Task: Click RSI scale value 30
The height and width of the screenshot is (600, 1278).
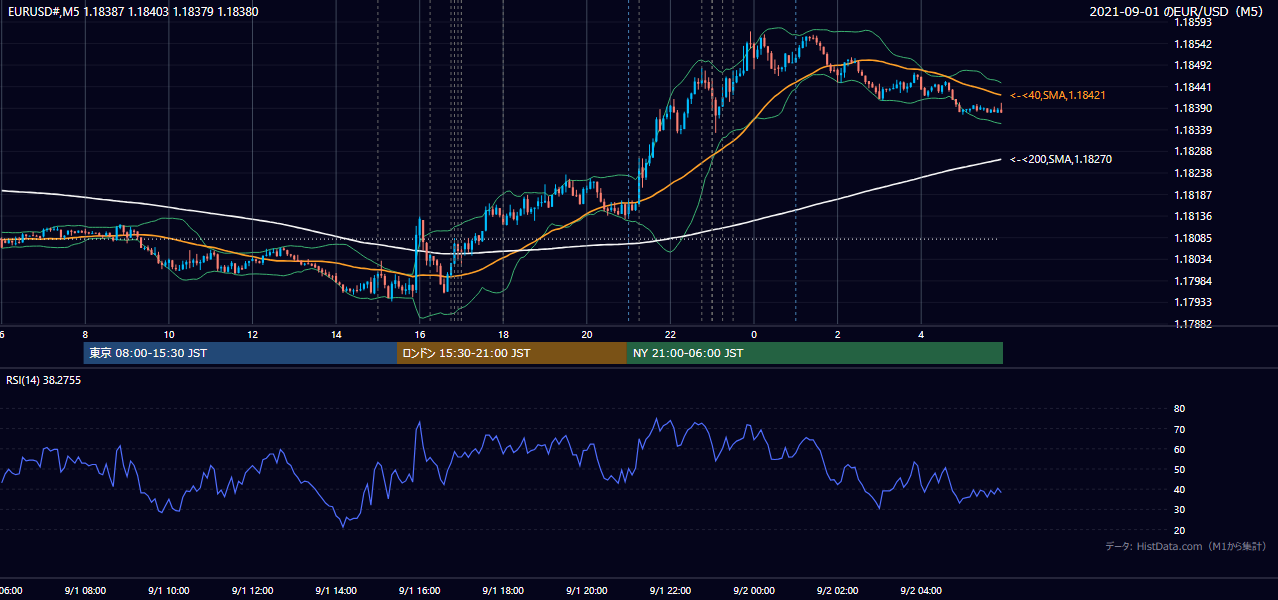Action: tap(1179, 510)
